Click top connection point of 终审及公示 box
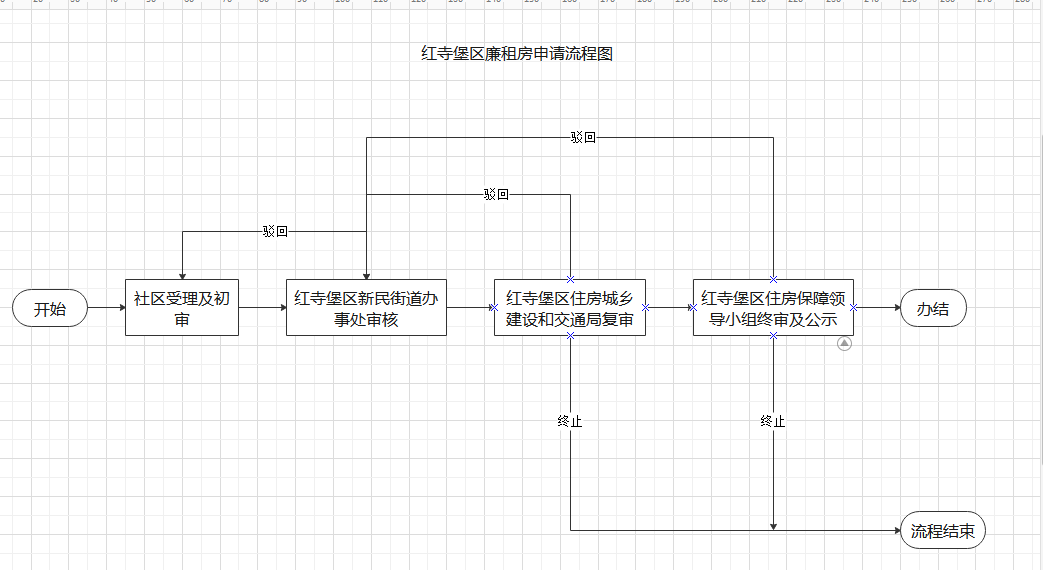 point(773,279)
